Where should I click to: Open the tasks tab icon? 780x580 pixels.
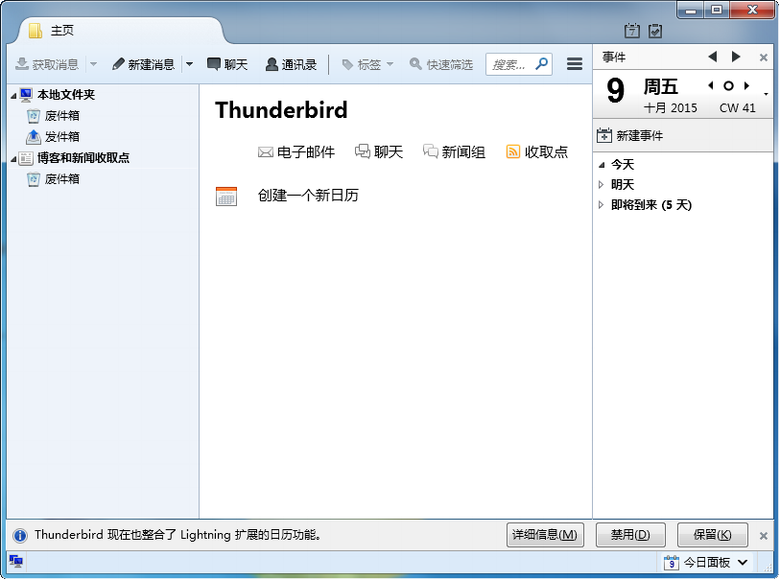coord(656,31)
